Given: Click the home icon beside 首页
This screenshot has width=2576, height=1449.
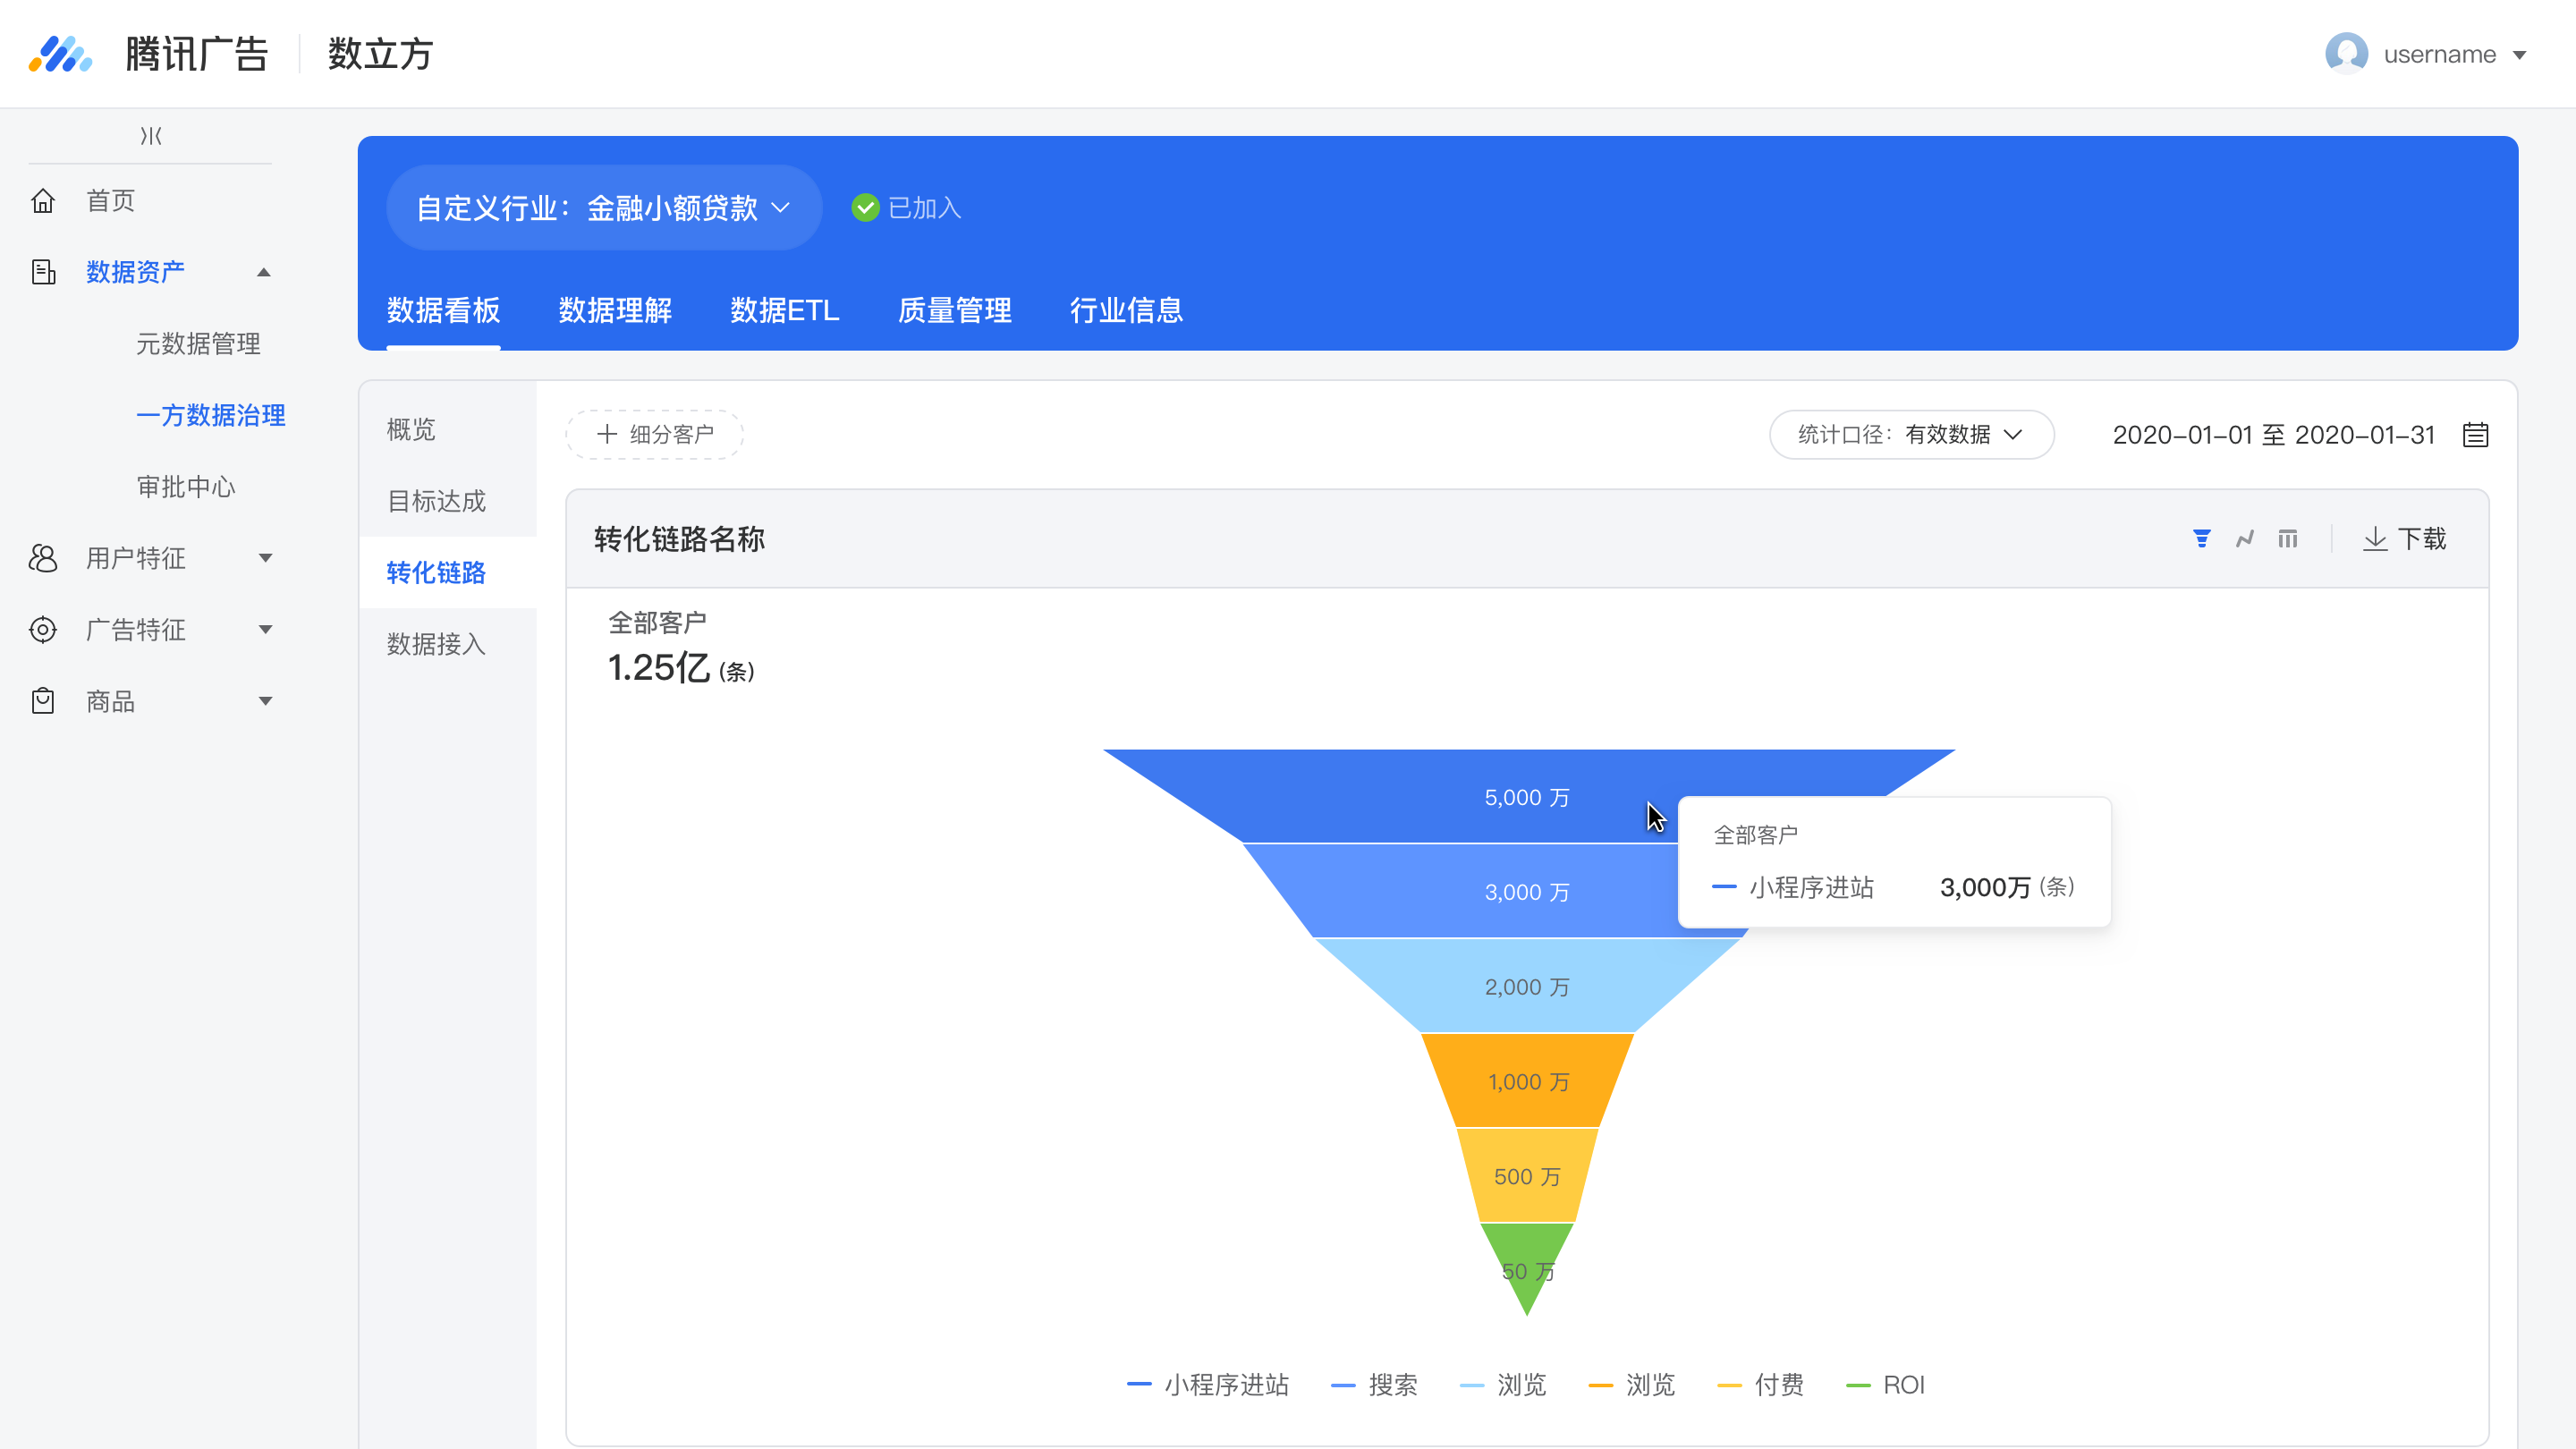Looking at the screenshot, I should point(43,201).
